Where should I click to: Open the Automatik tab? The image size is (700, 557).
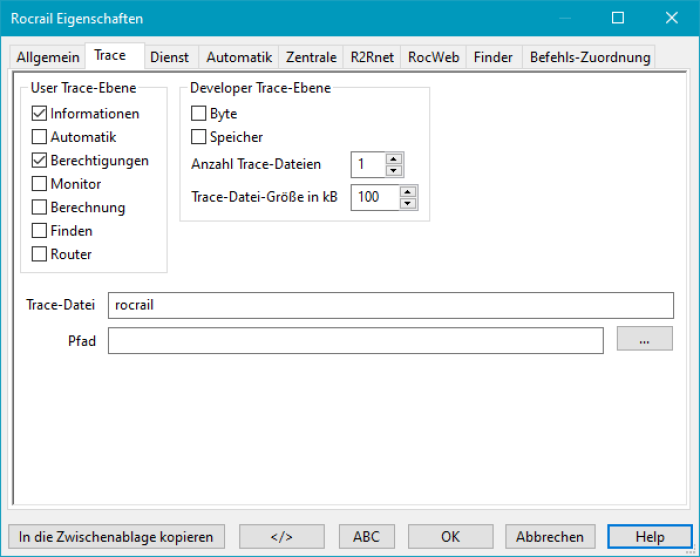click(239, 57)
